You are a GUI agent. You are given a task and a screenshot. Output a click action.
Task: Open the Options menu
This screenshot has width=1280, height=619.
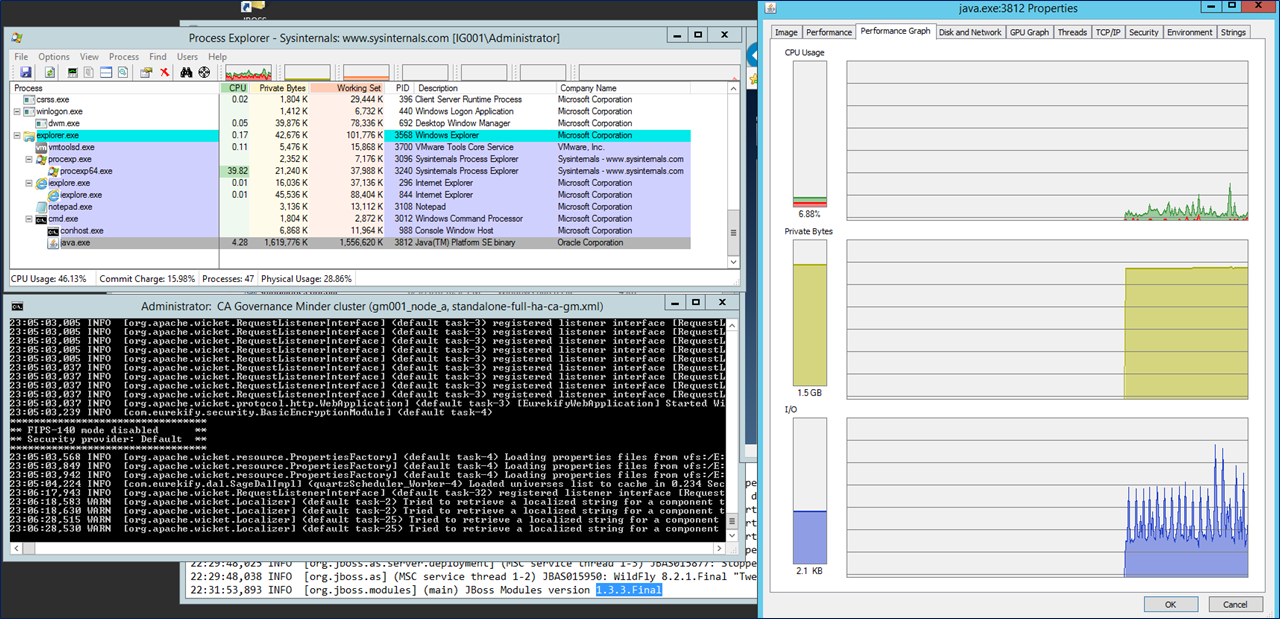point(54,57)
